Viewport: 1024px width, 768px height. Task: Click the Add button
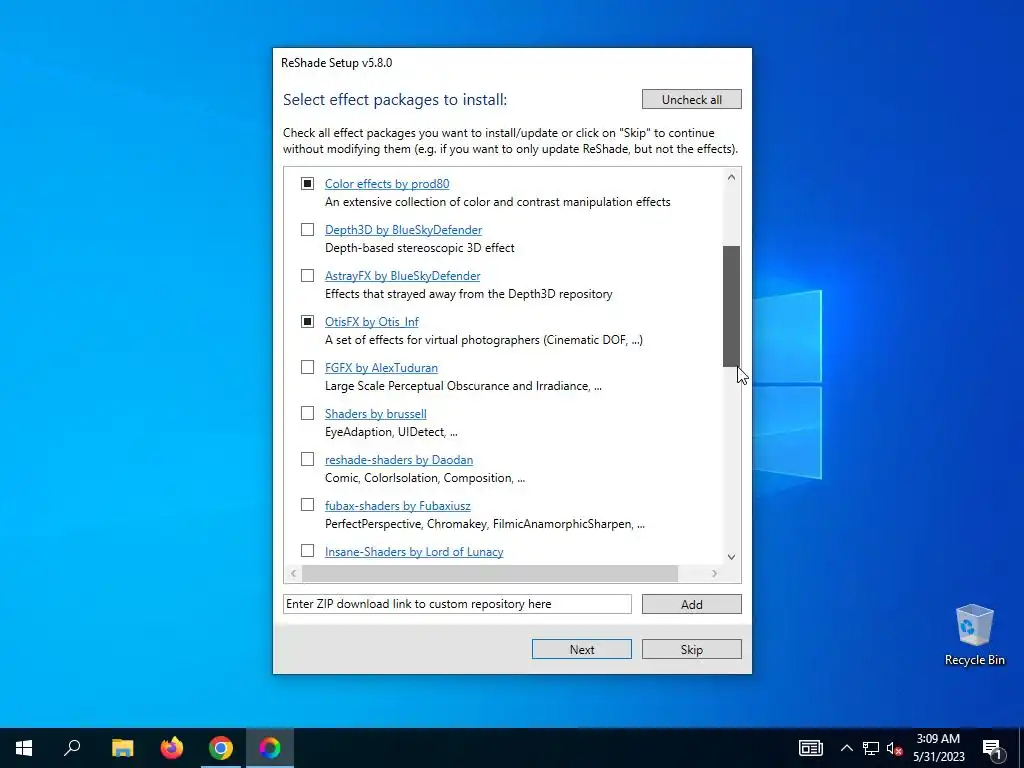[692, 604]
